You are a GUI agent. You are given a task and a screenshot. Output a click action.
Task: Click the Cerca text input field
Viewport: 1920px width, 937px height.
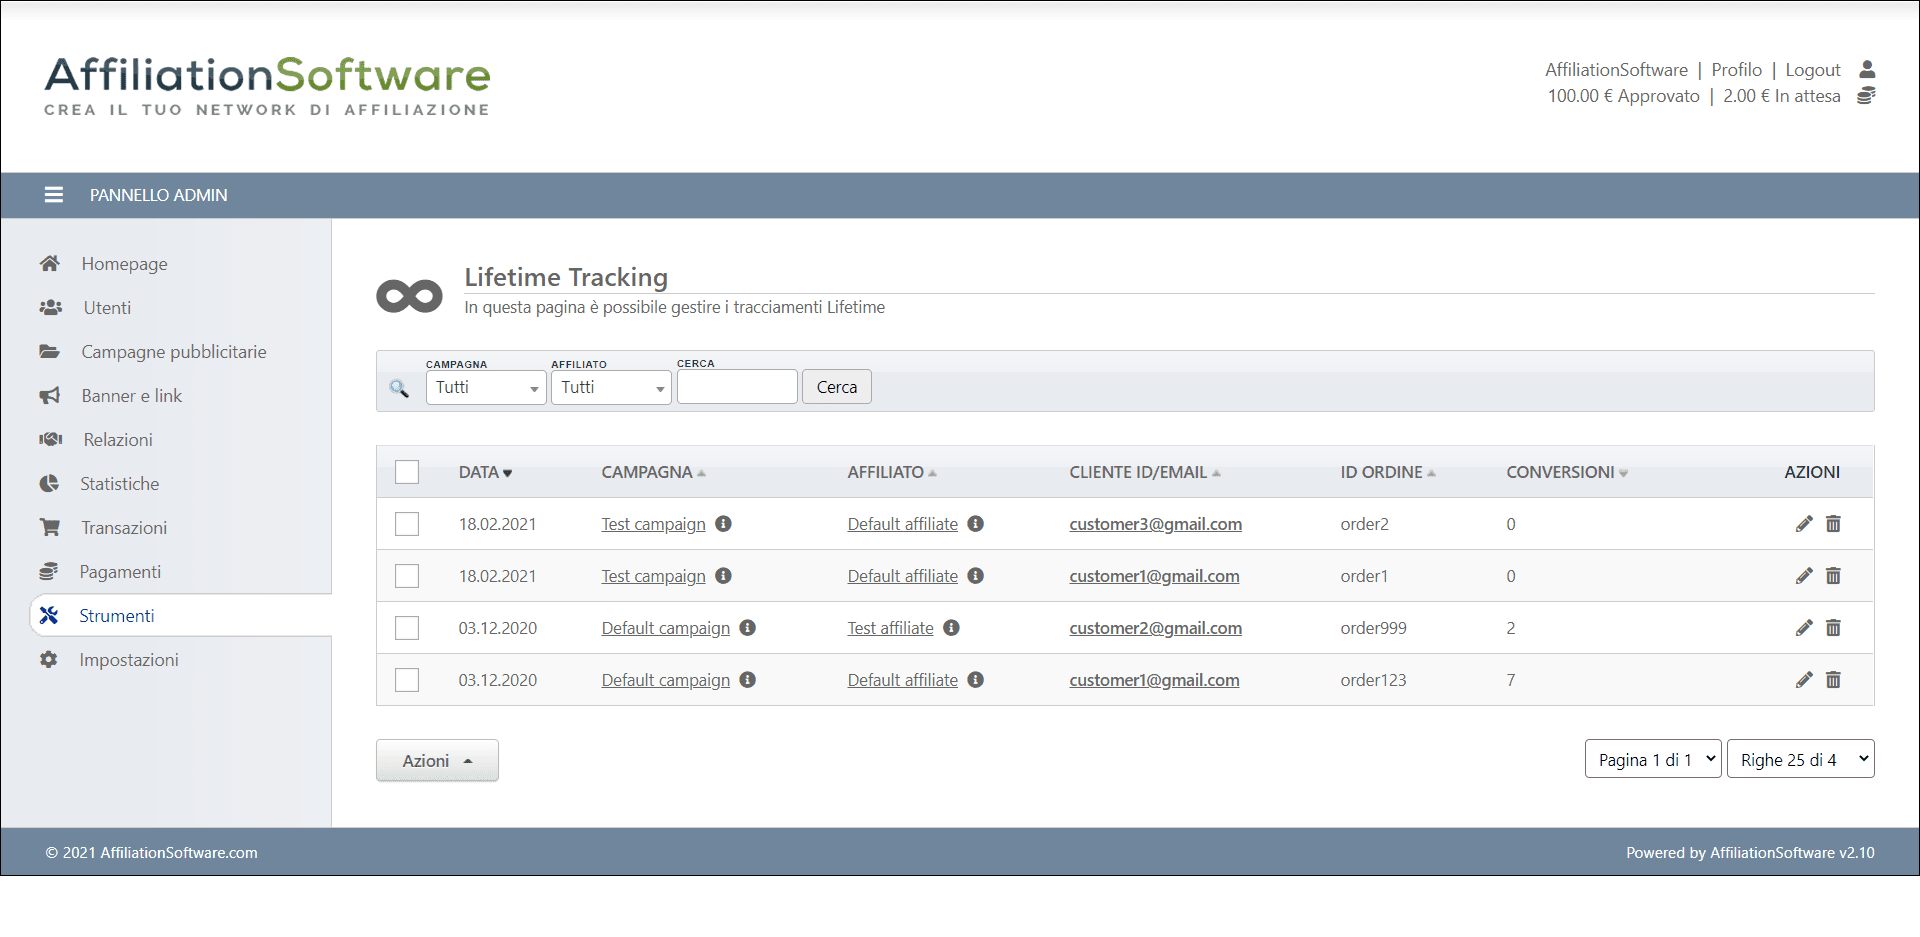point(737,387)
